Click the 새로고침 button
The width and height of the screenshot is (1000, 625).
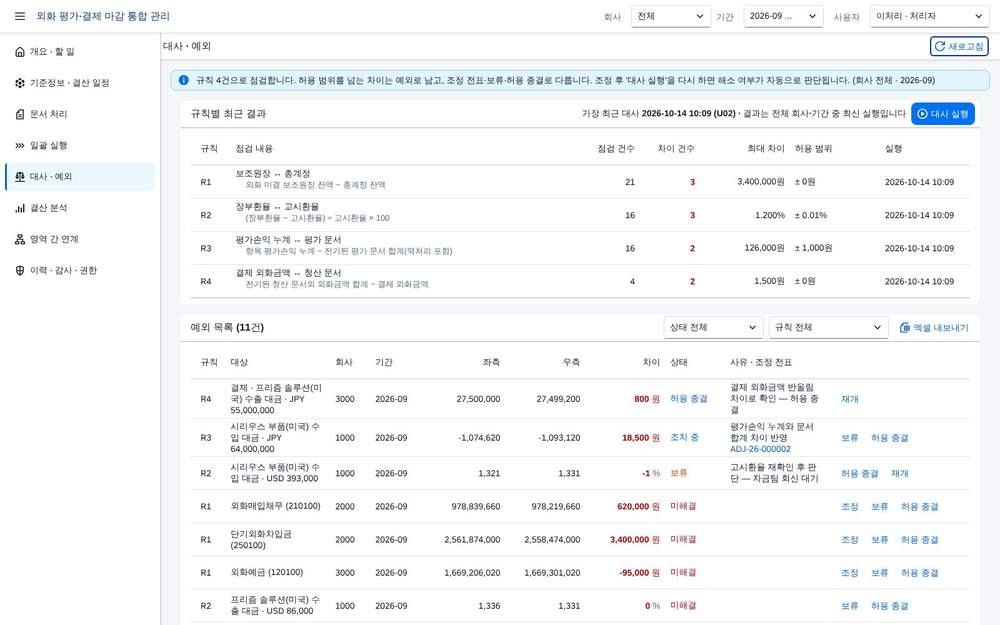click(959, 47)
